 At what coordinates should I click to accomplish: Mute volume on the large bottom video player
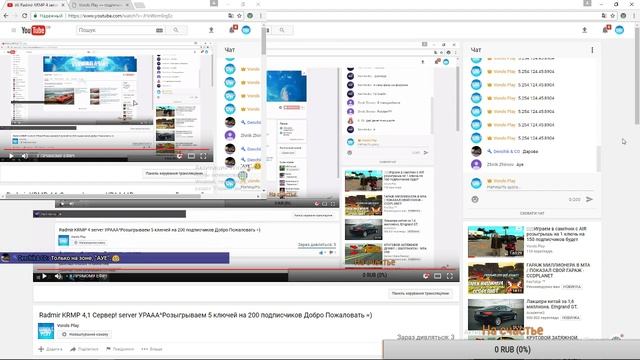point(58,276)
